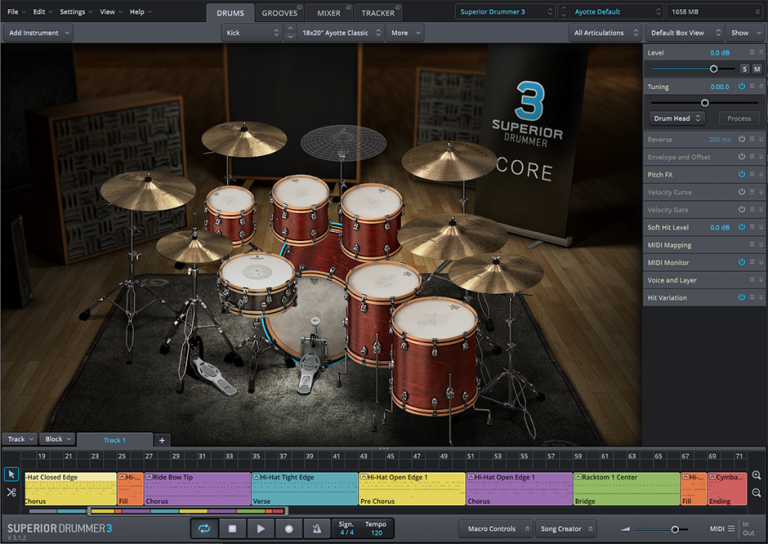This screenshot has height=544, width=768.
Task: Toggle the loop playback button
Action: click(204, 529)
